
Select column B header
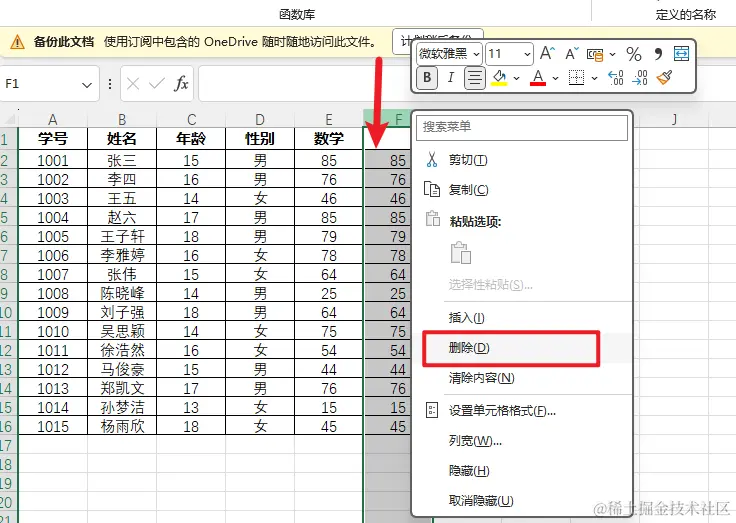click(x=122, y=119)
